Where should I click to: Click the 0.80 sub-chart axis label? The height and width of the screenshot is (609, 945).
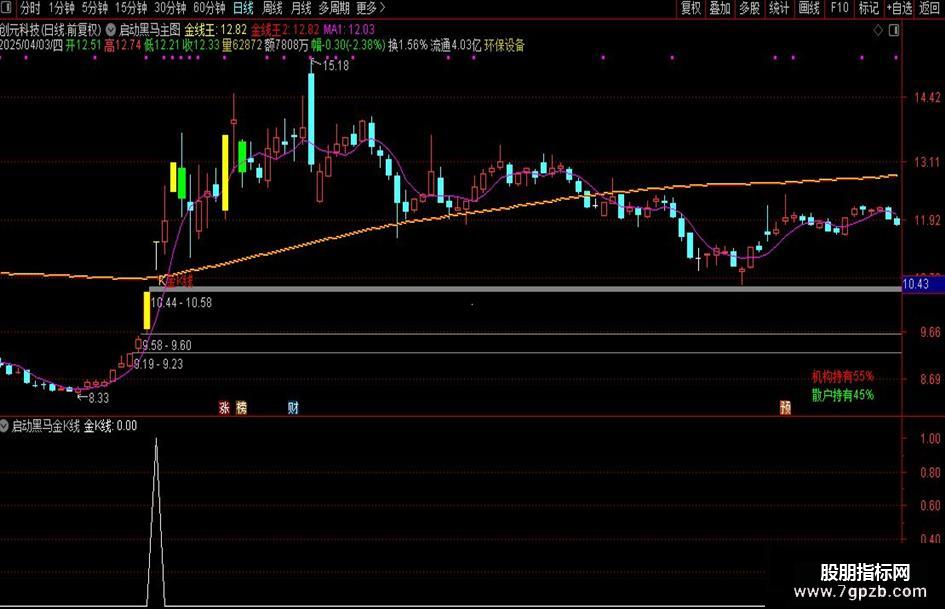(x=930, y=472)
